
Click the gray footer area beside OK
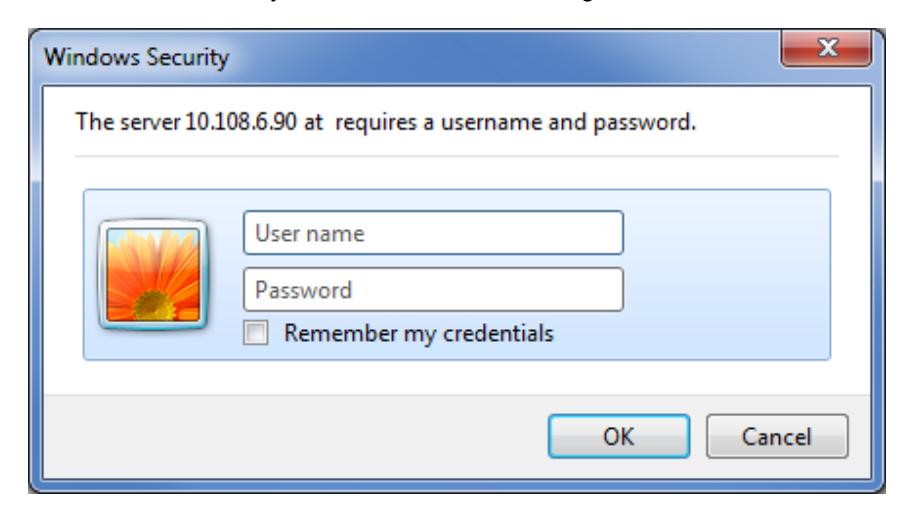[290, 436]
